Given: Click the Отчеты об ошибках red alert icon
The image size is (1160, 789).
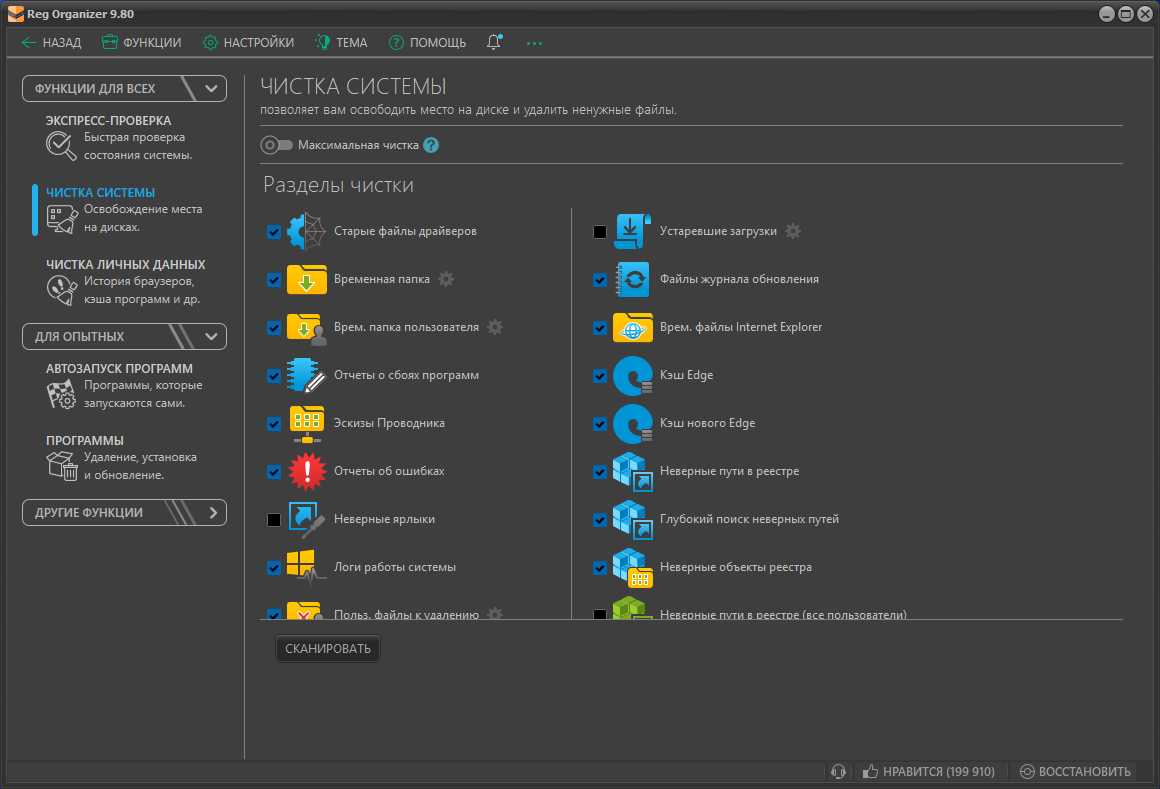Looking at the screenshot, I should [x=307, y=471].
